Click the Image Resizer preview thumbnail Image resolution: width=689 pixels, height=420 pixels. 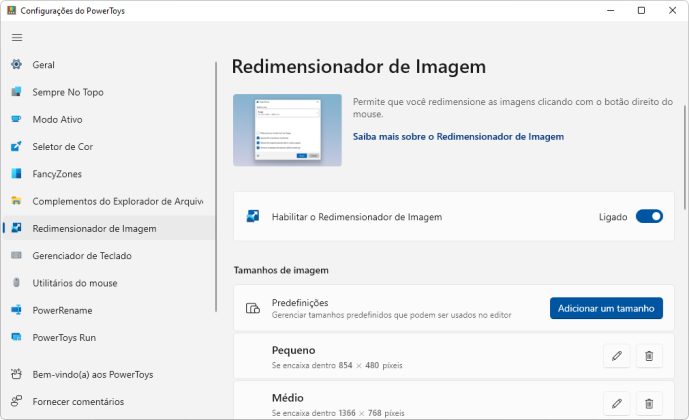[287, 130]
